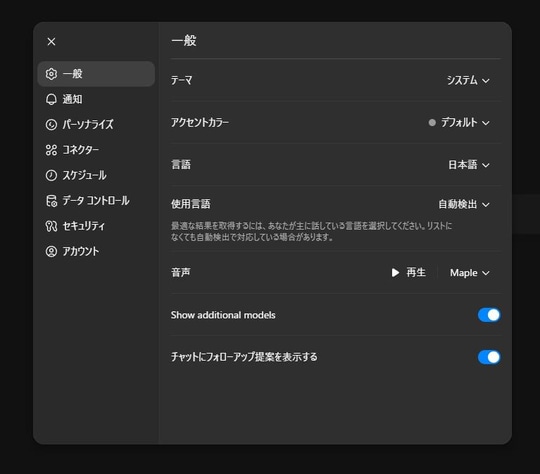Switch to the セキュリティ settings tab
540x474 pixels.
click(x=96, y=226)
